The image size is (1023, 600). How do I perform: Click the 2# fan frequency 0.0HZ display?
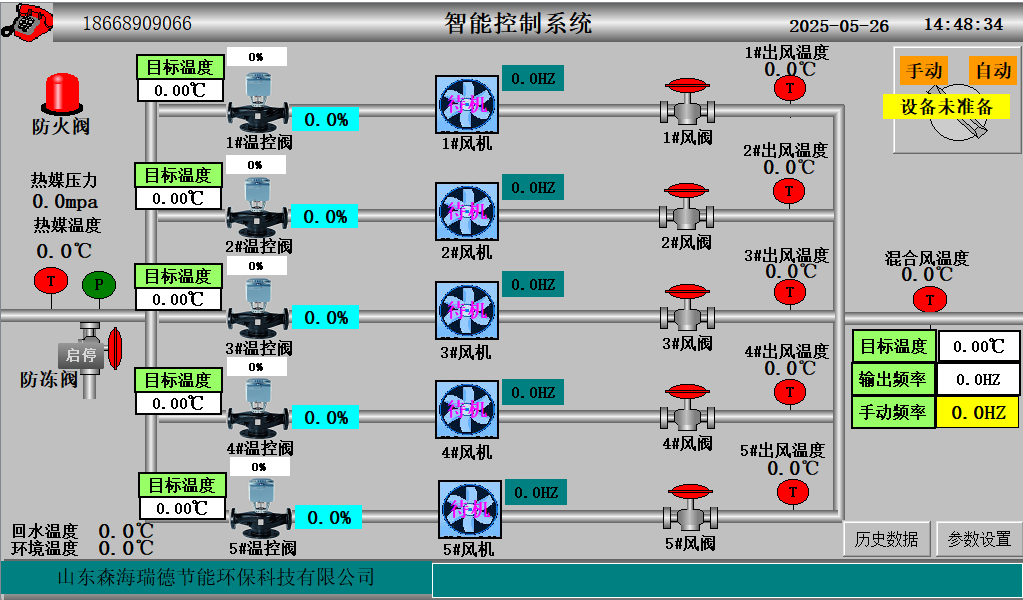pyautogui.click(x=533, y=188)
